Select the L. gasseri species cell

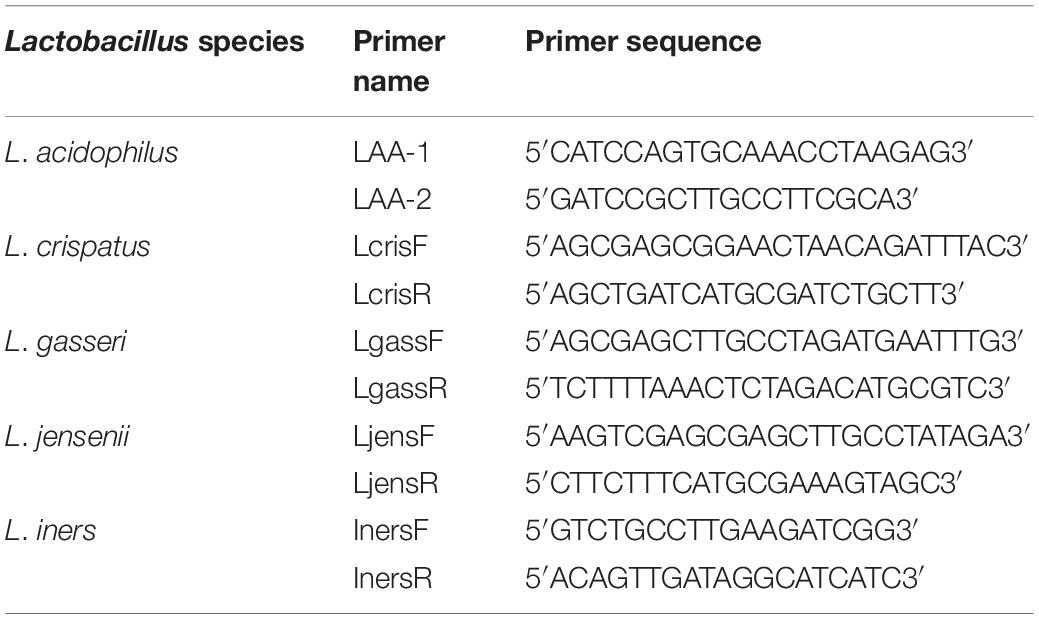tap(65, 342)
